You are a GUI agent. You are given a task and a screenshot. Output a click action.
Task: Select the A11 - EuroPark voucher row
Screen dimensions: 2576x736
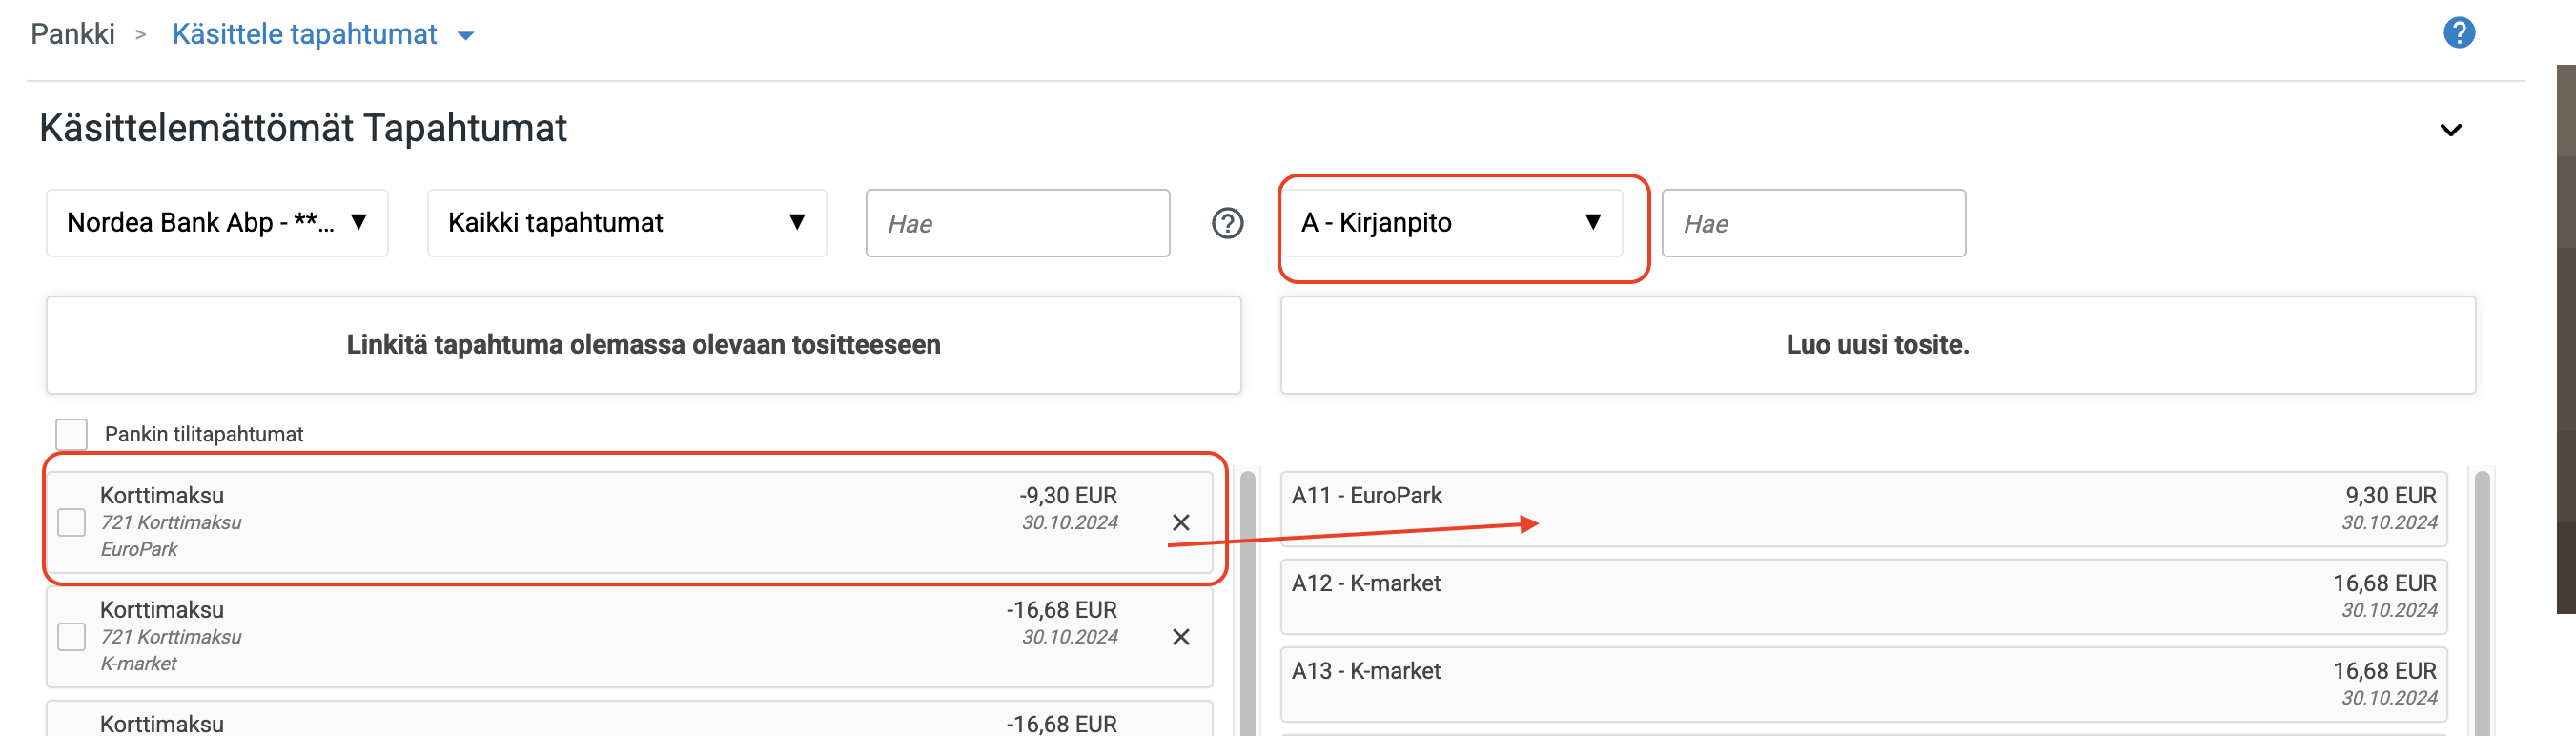(1863, 509)
